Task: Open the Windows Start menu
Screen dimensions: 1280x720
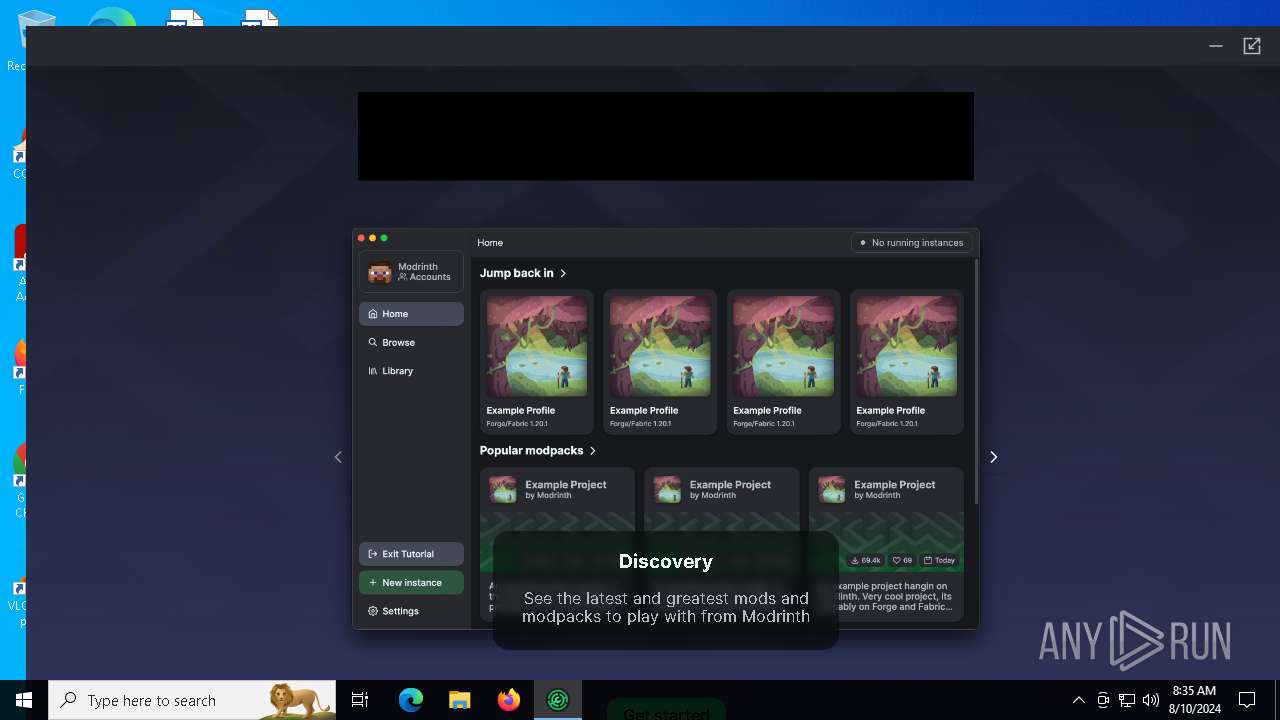Action: (x=24, y=700)
